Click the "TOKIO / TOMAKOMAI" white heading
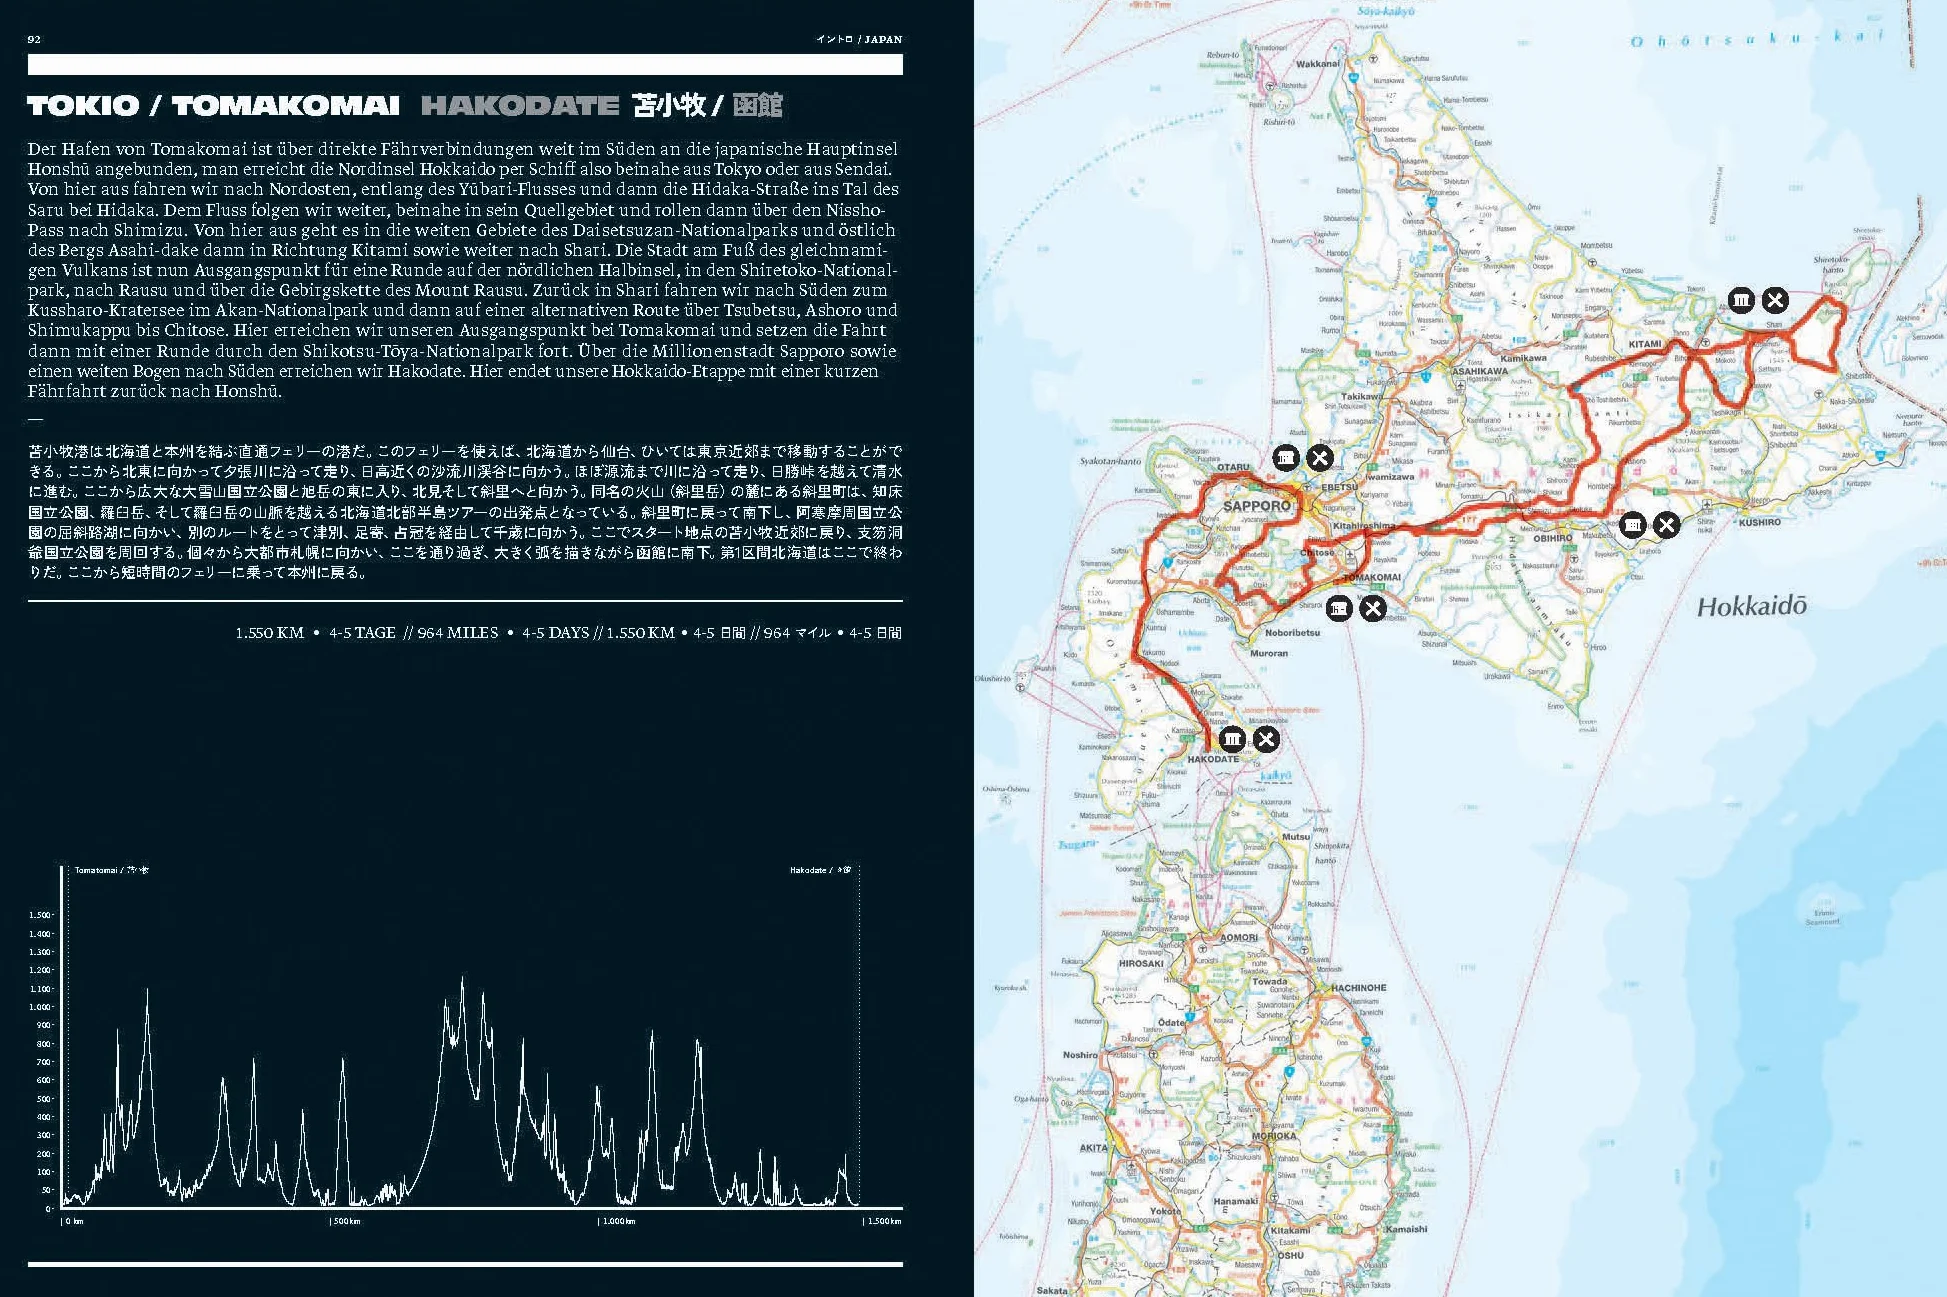Screen dimensions: 1947x1297 [x=213, y=105]
